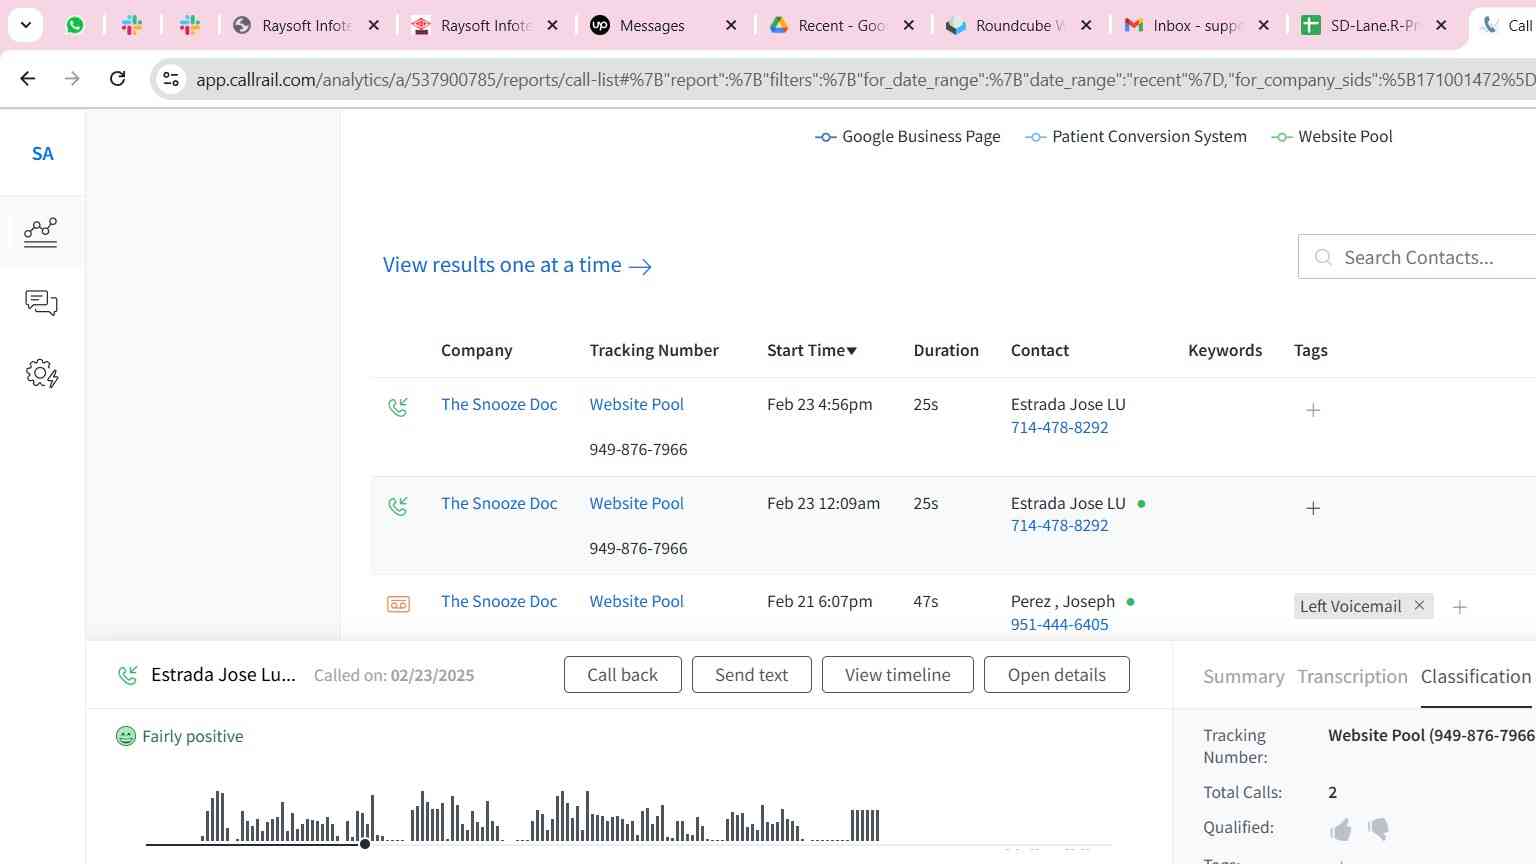This screenshot has width=1536, height=864.
Task: Click contact name Perez , Joseph
Action: (x=1063, y=601)
